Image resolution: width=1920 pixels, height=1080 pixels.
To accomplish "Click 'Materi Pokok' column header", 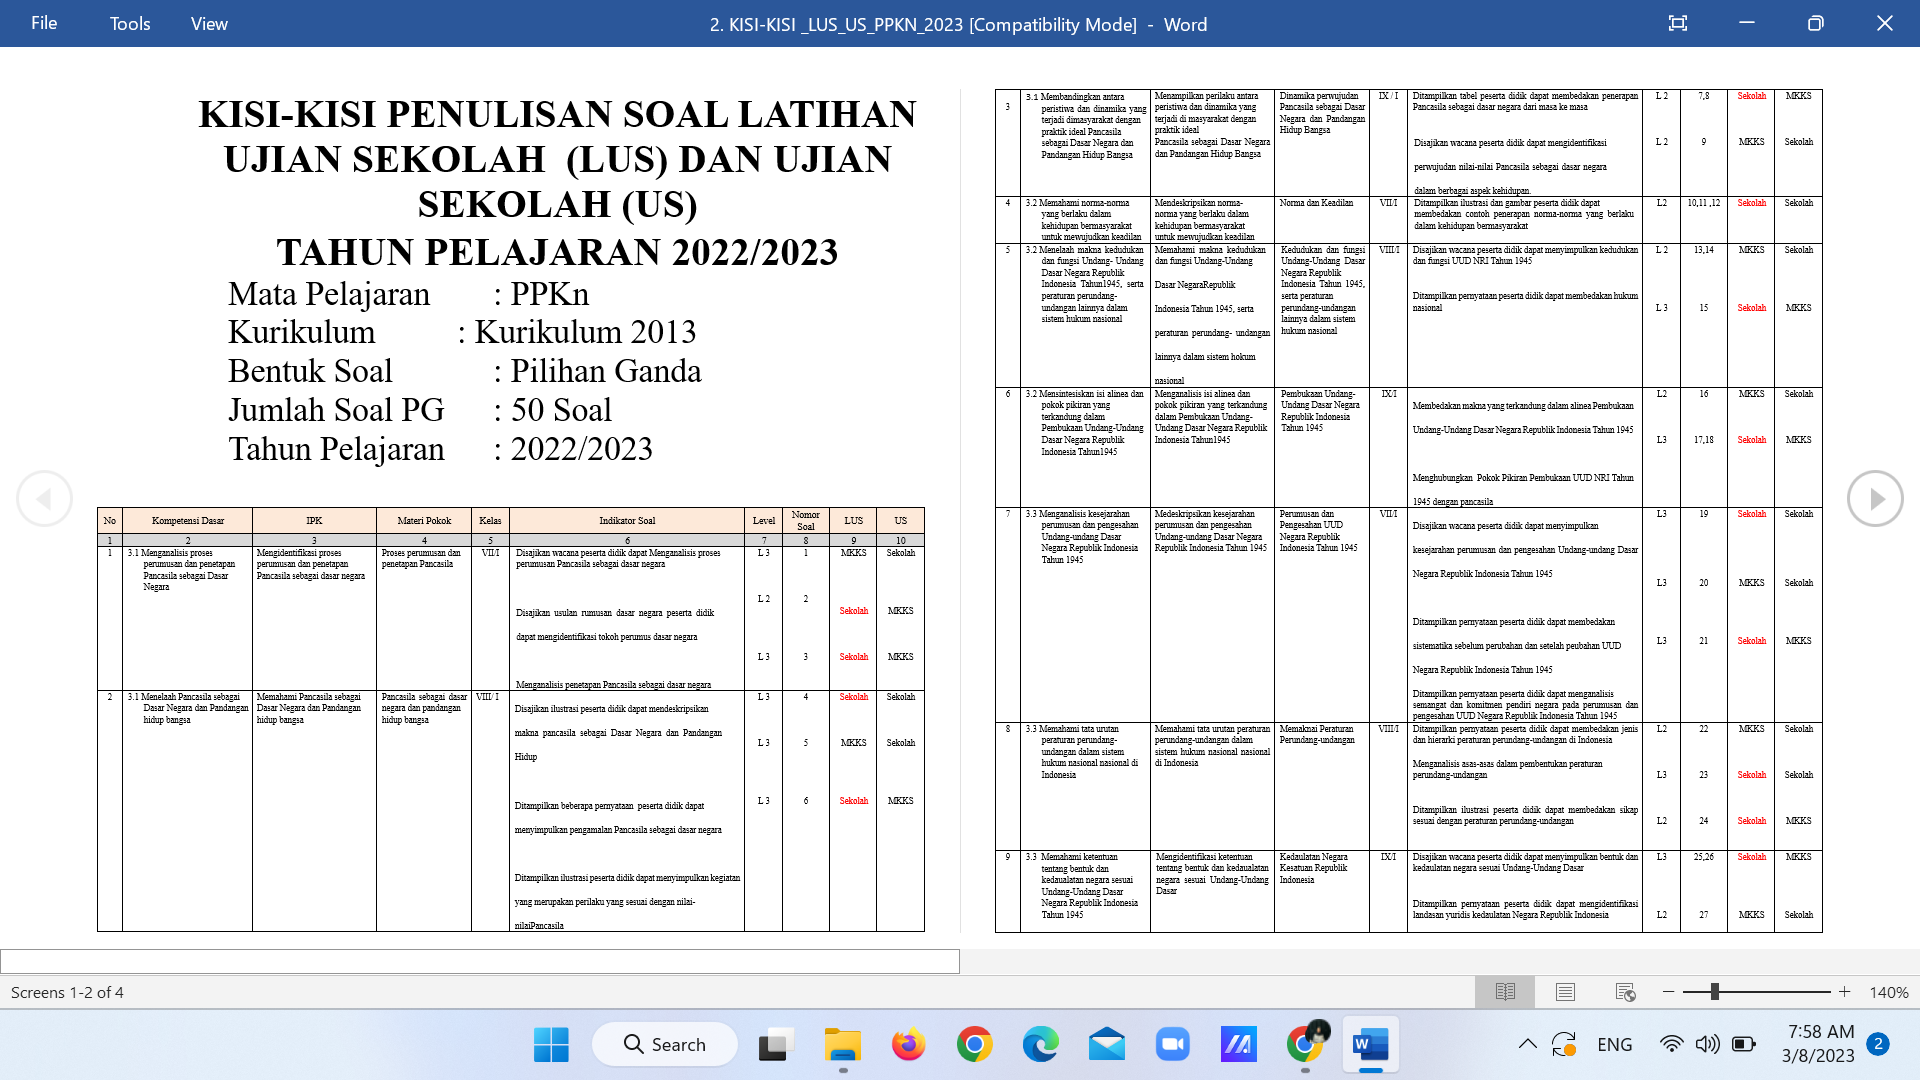I will 424,521.
